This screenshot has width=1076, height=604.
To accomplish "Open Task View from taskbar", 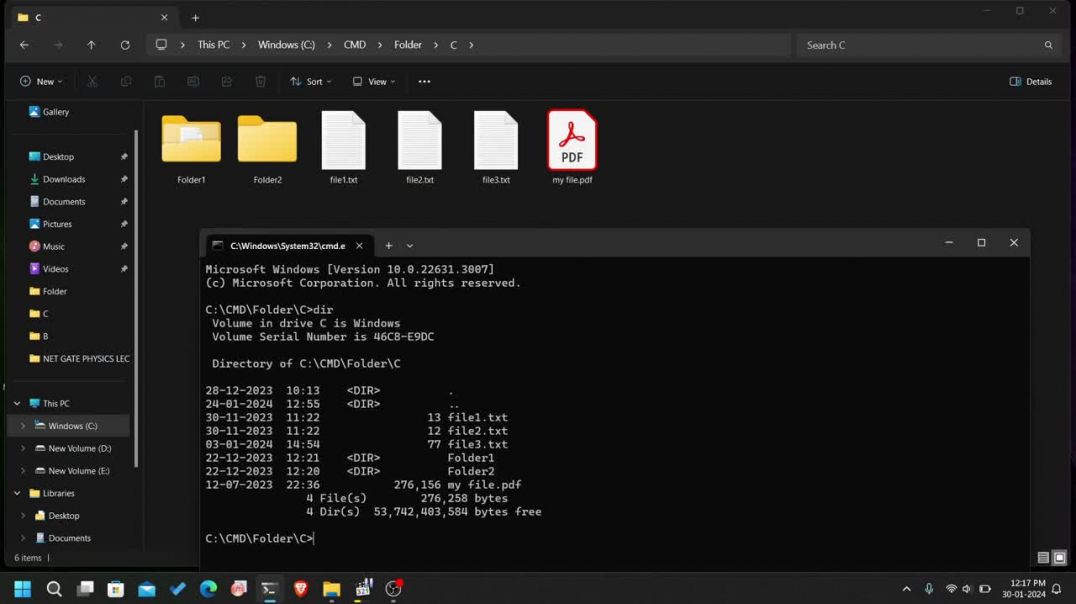I will click(85, 589).
